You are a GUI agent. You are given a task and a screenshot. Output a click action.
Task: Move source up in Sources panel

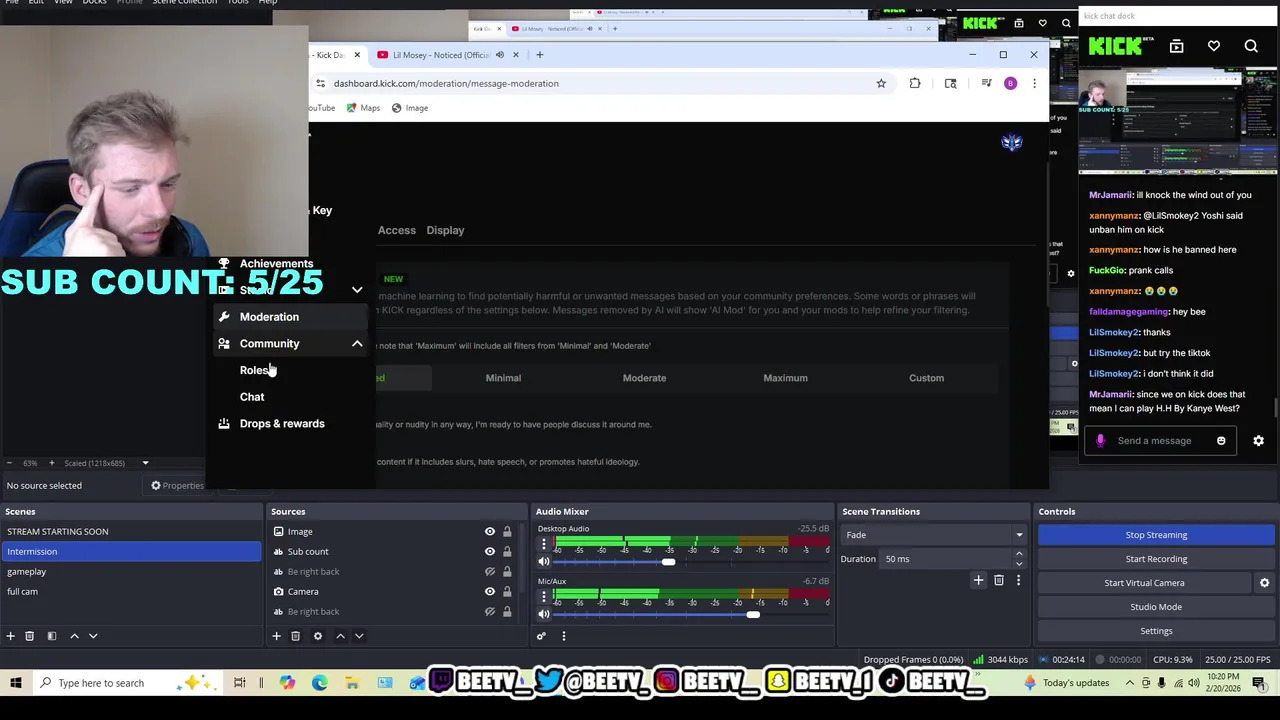click(x=340, y=636)
